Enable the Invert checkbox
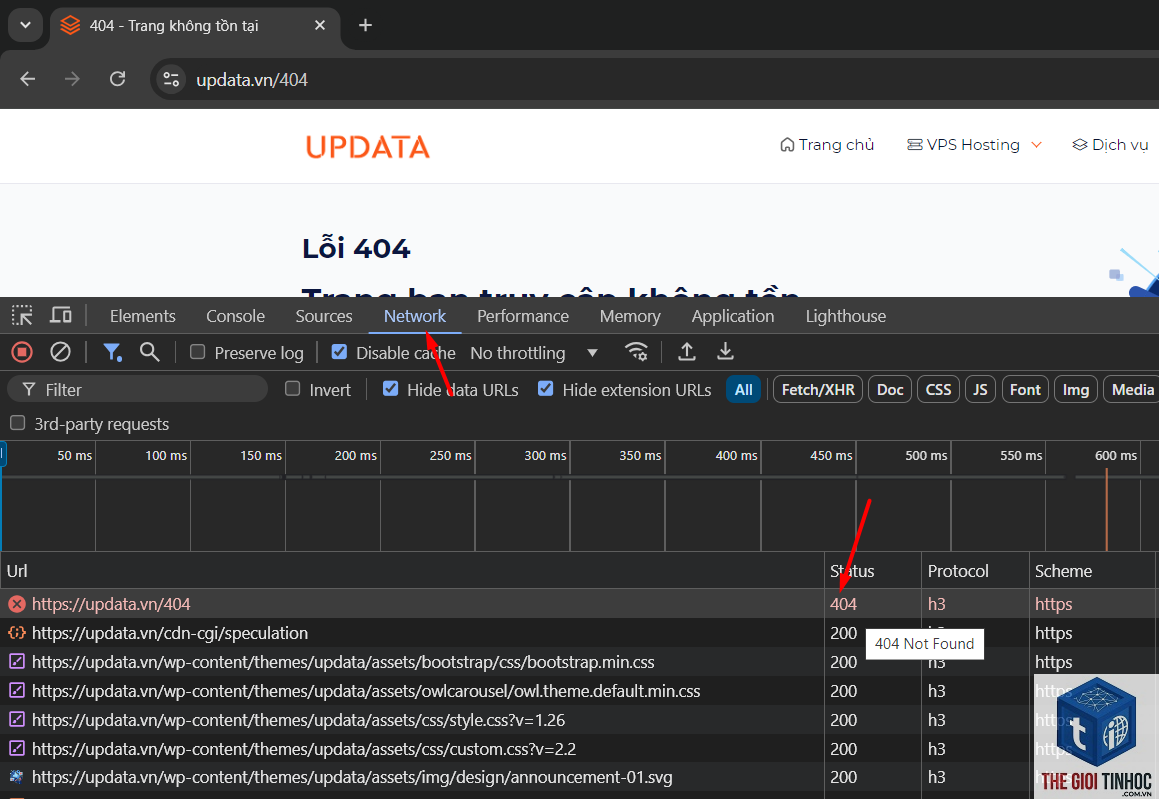 pyautogui.click(x=293, y=389)
